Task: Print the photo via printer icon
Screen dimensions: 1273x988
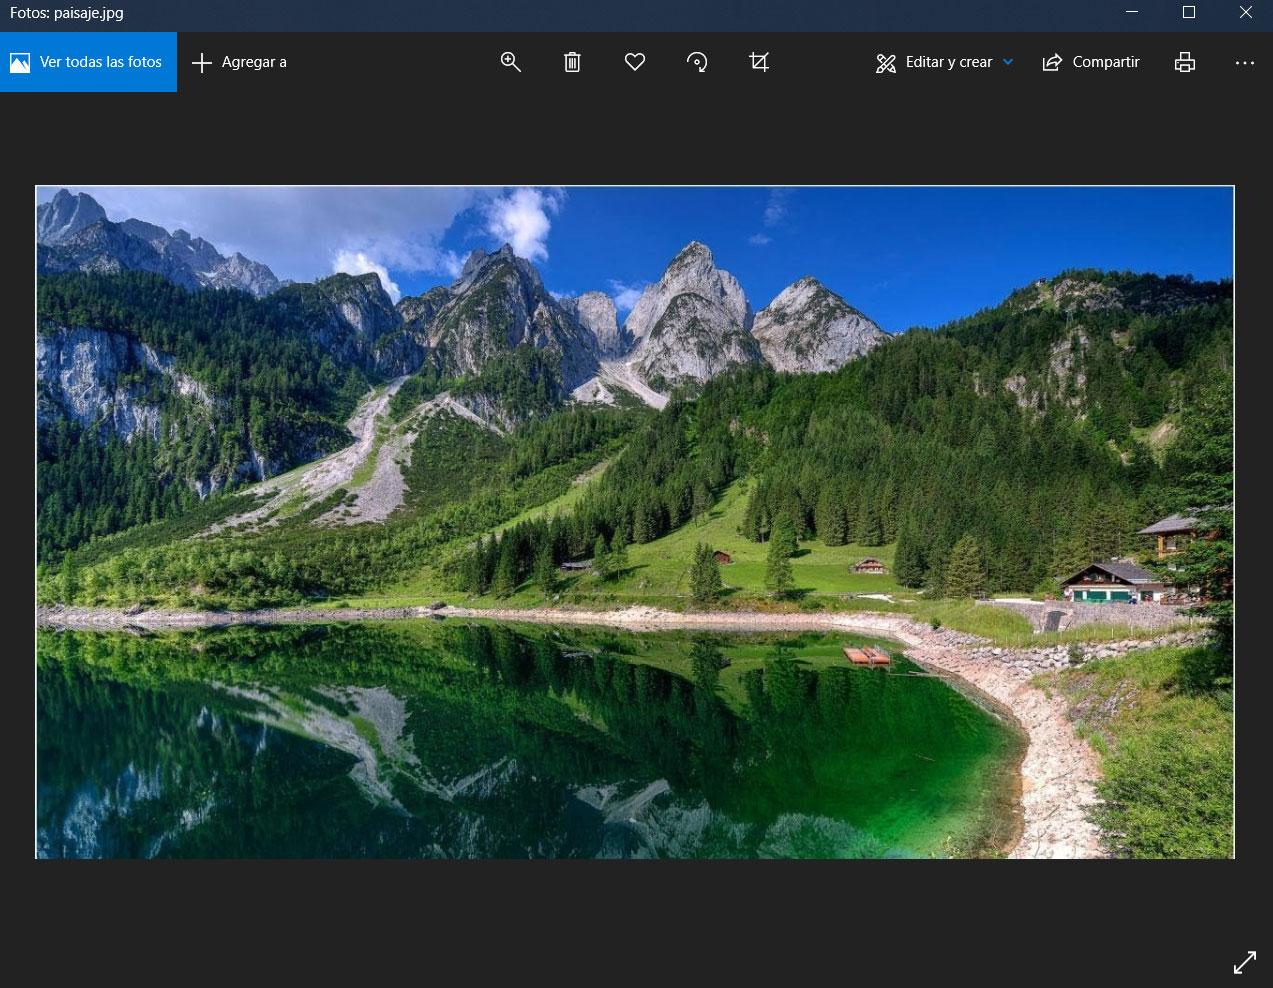Action: pos(1185,62)
